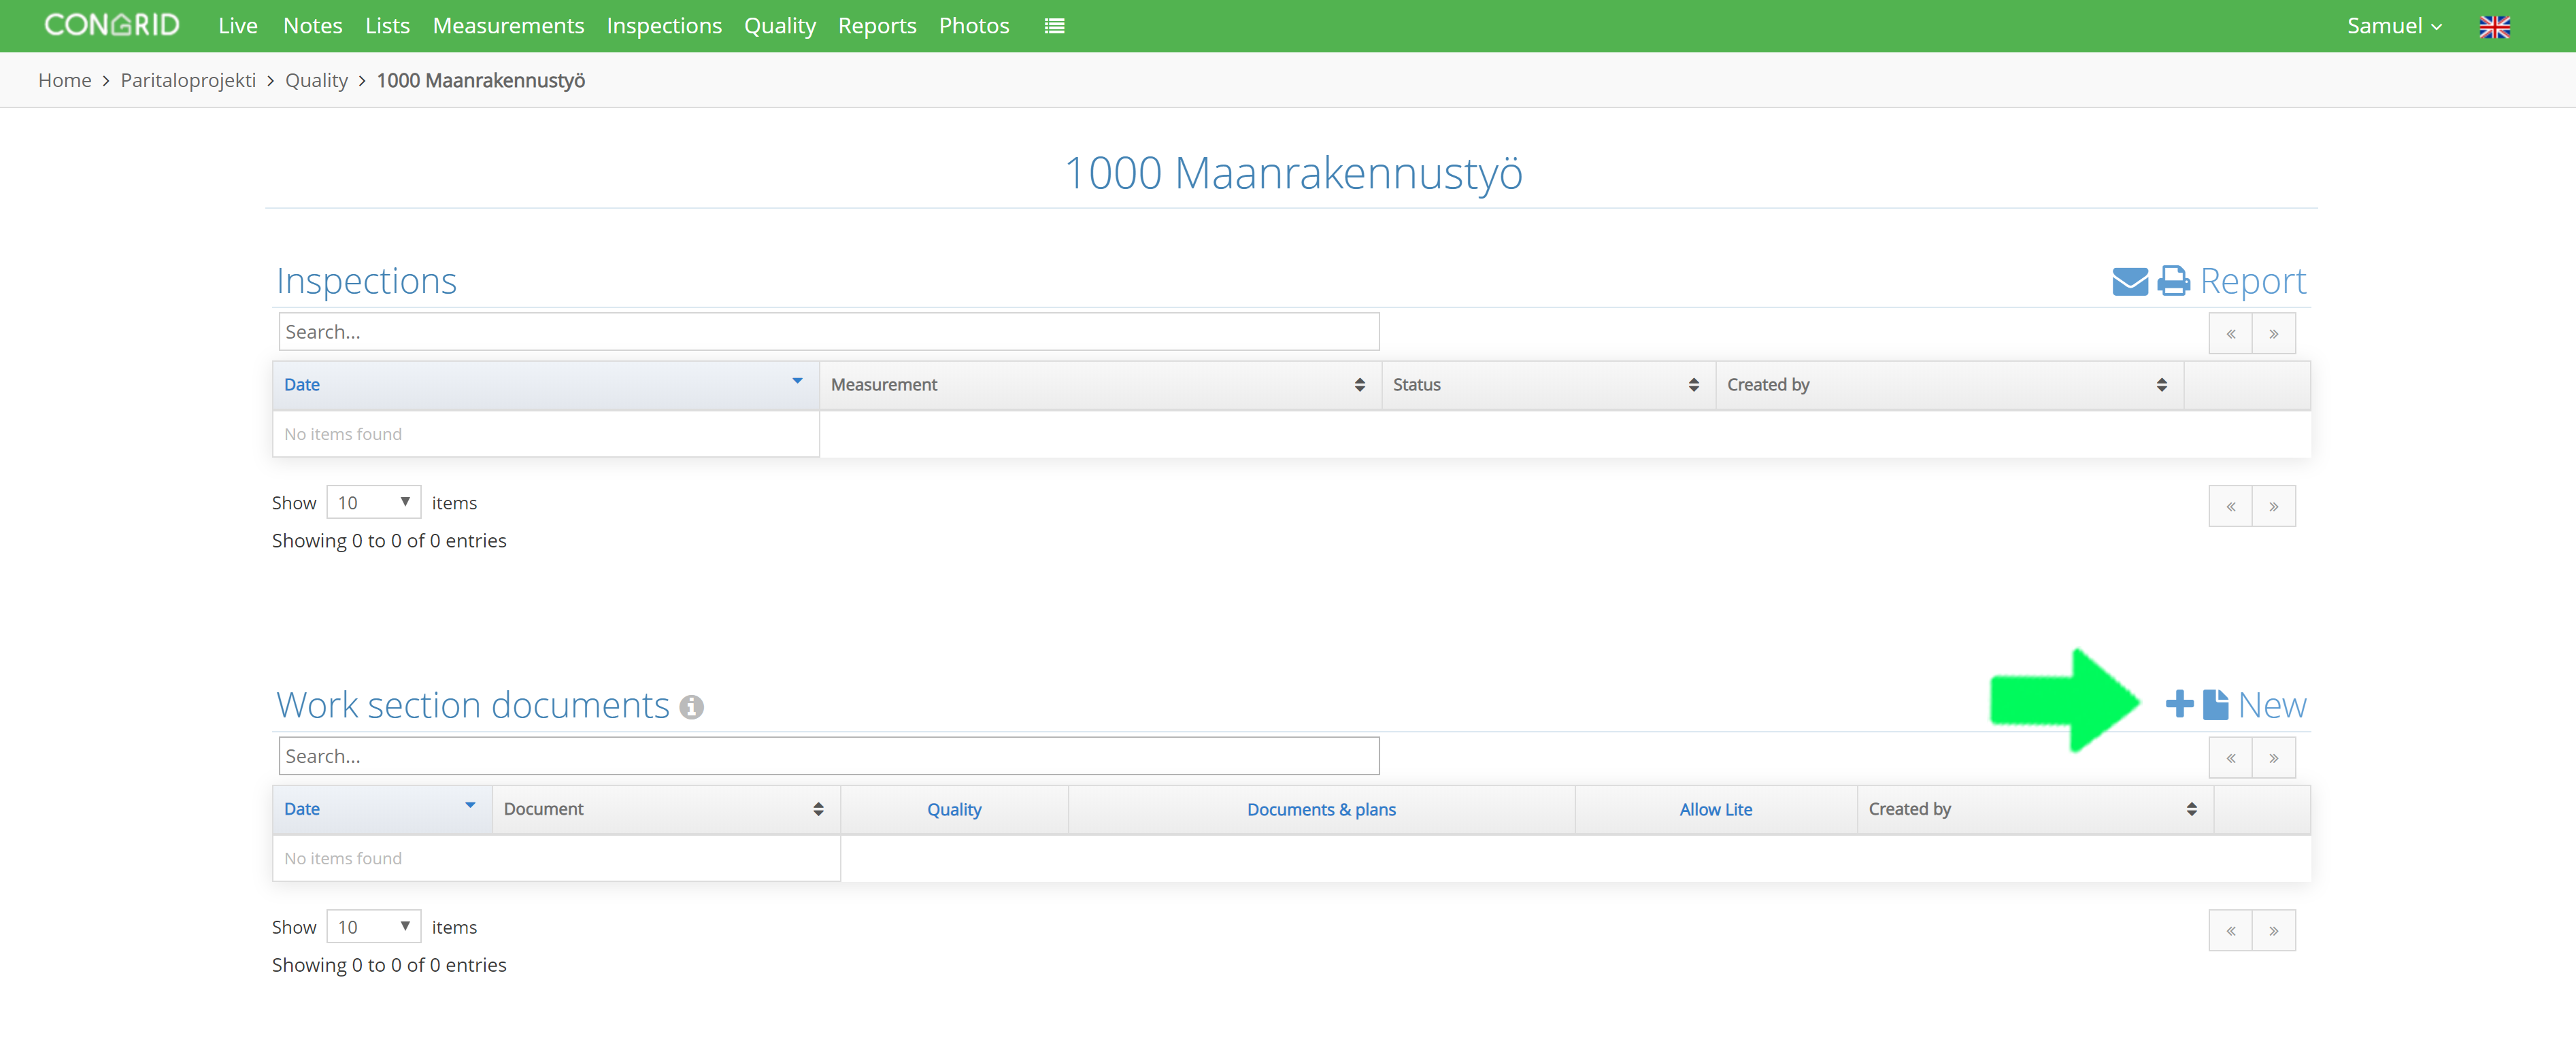The width and height of the screenshot is (2576, 1052).
Task: Open the Inspections show items count dropdown
Action: pos(373,502)
